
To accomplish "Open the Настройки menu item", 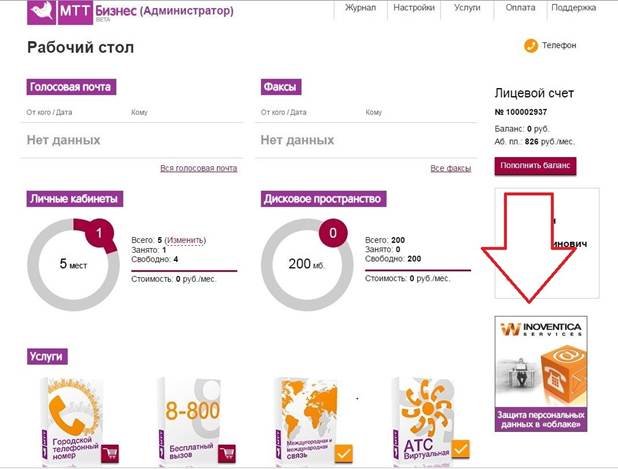I will click(x=413, y=8).
